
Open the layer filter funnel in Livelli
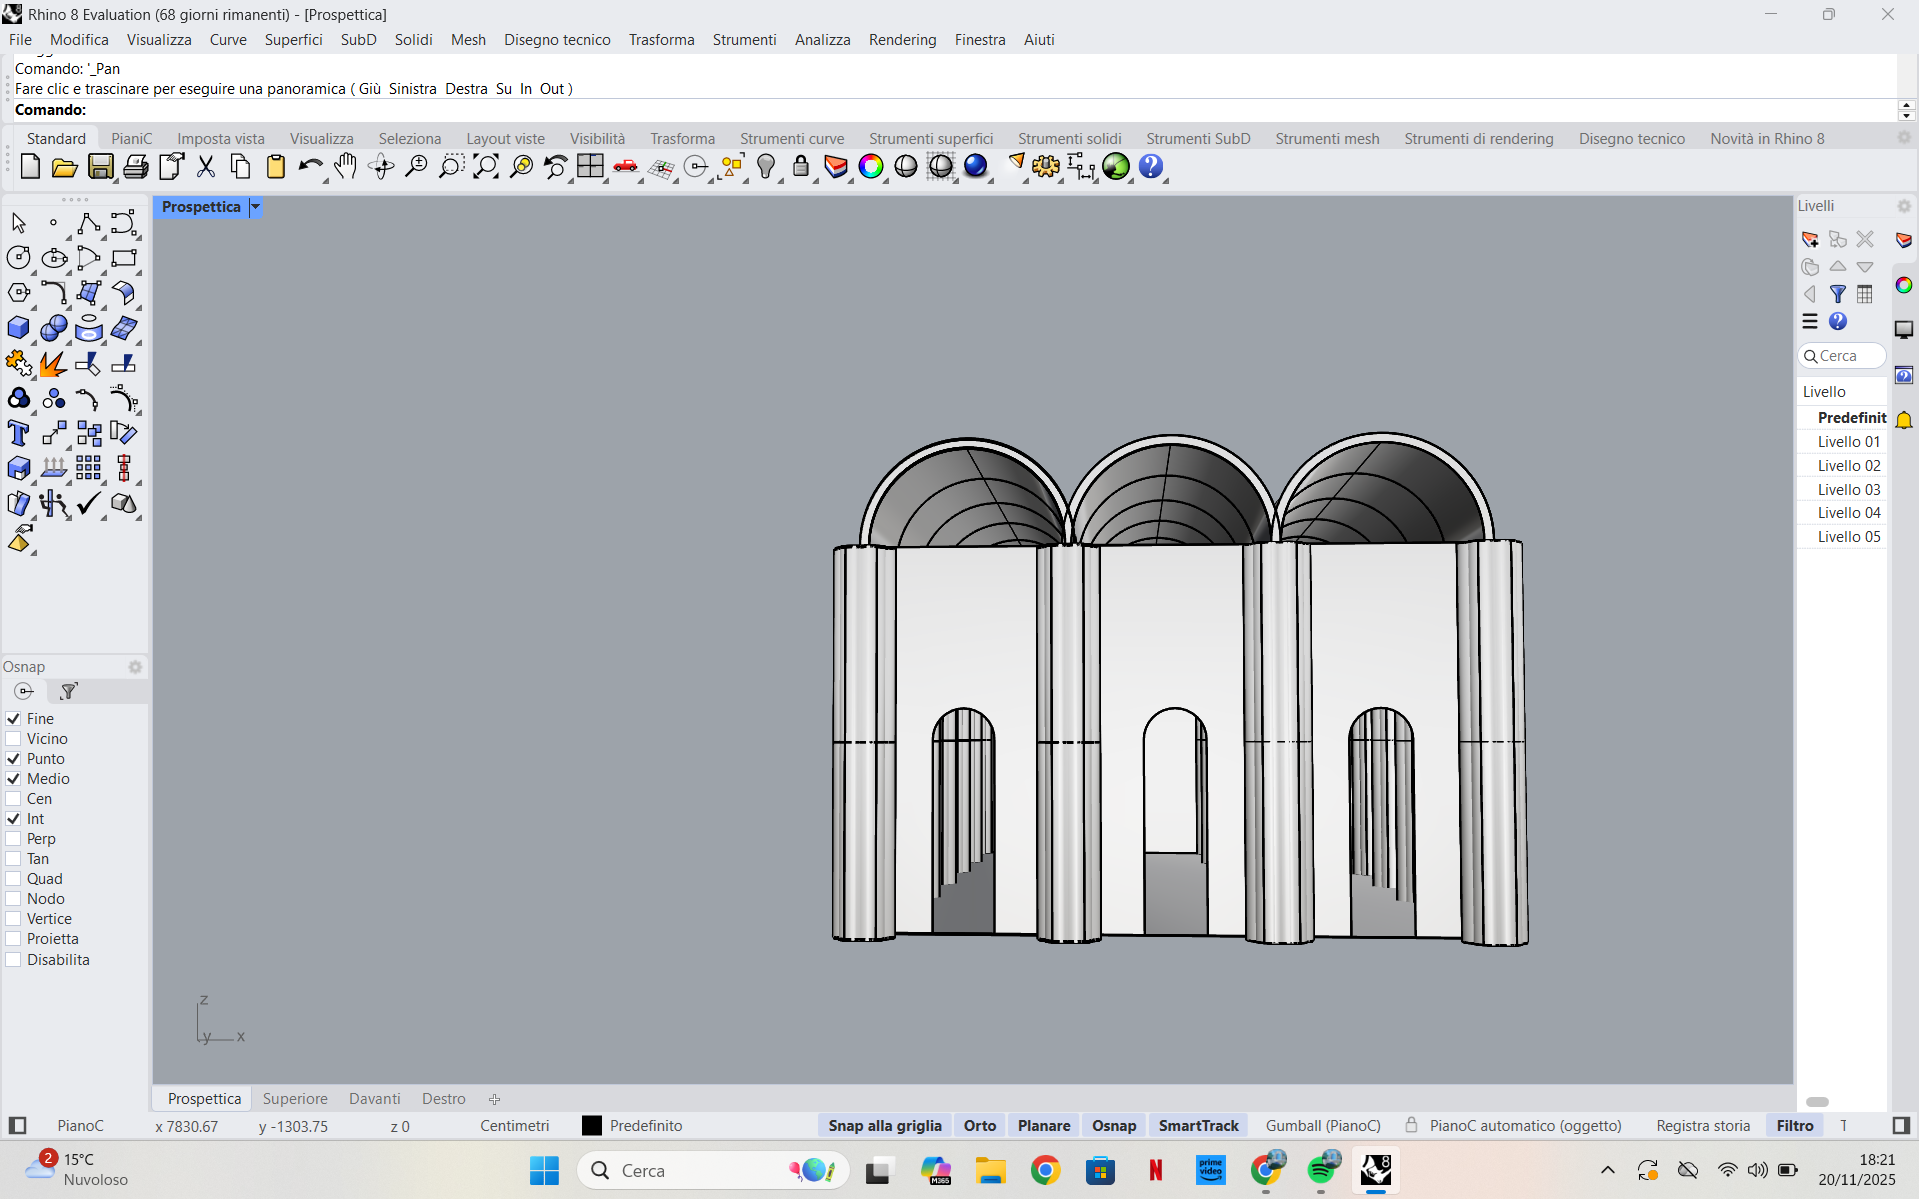pos(1838,294)
